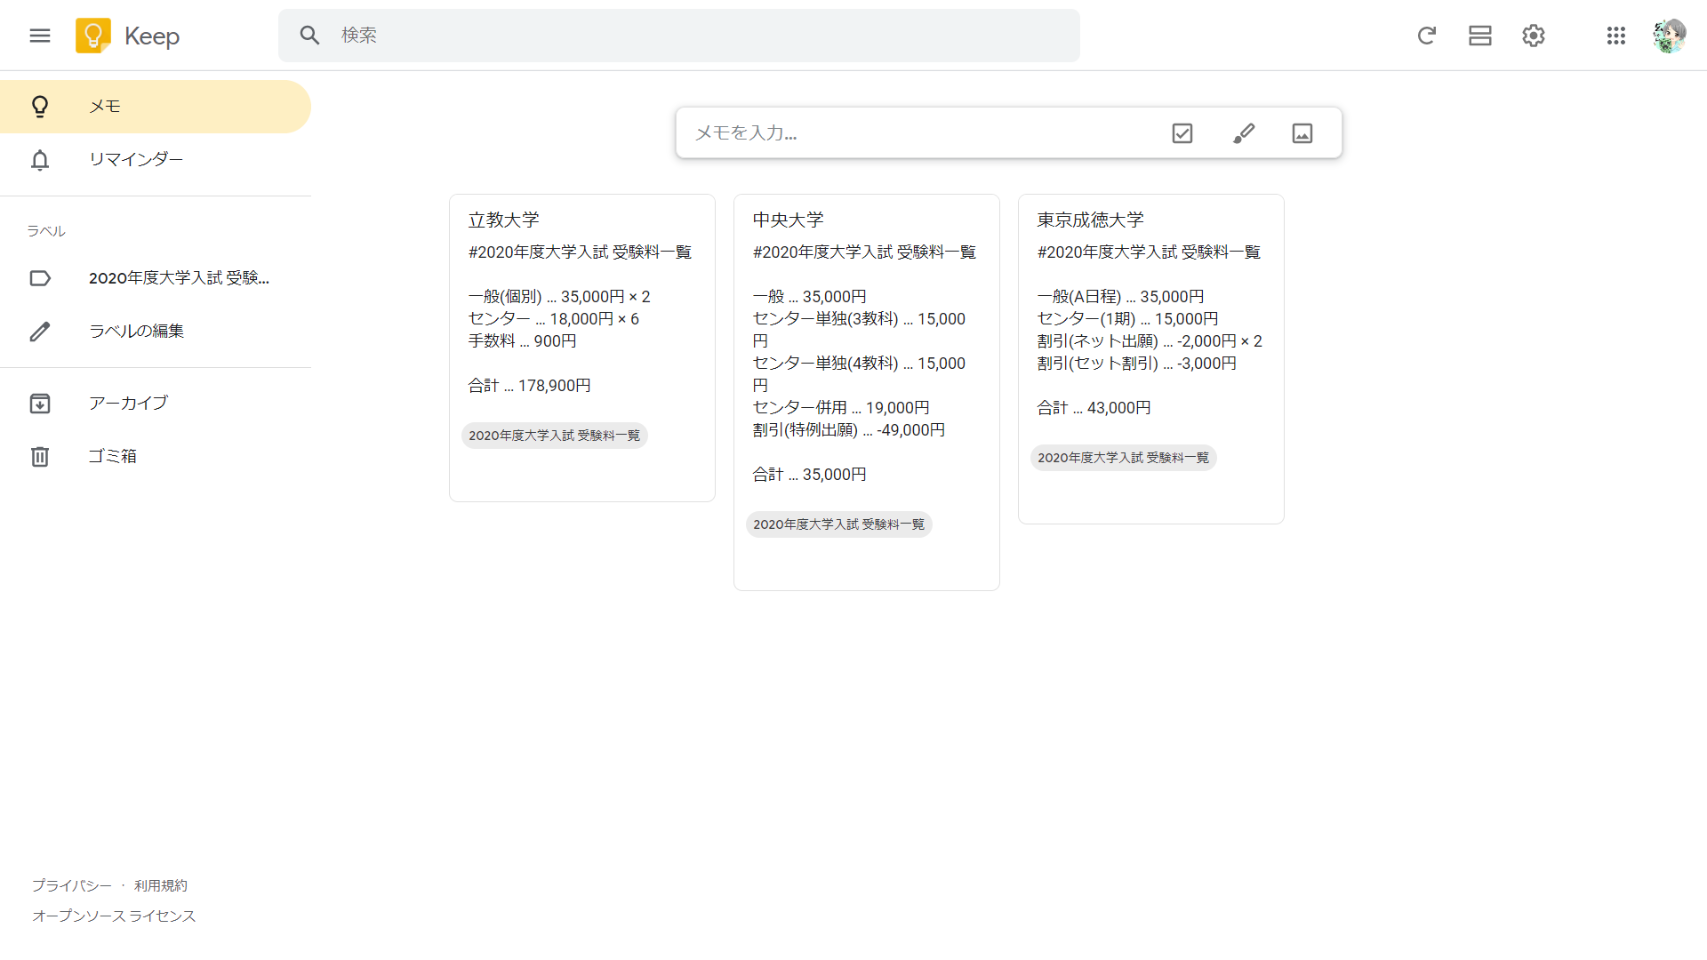Create a new note with image

coord(1302,133)
